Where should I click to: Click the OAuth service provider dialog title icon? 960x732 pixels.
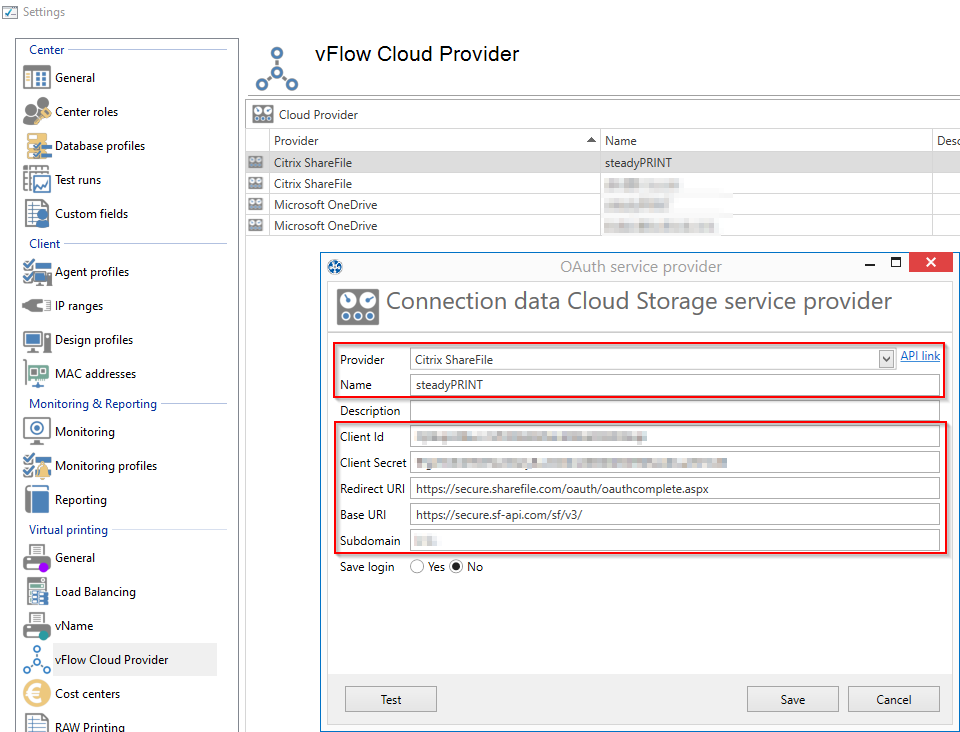(x=334, y=267)
